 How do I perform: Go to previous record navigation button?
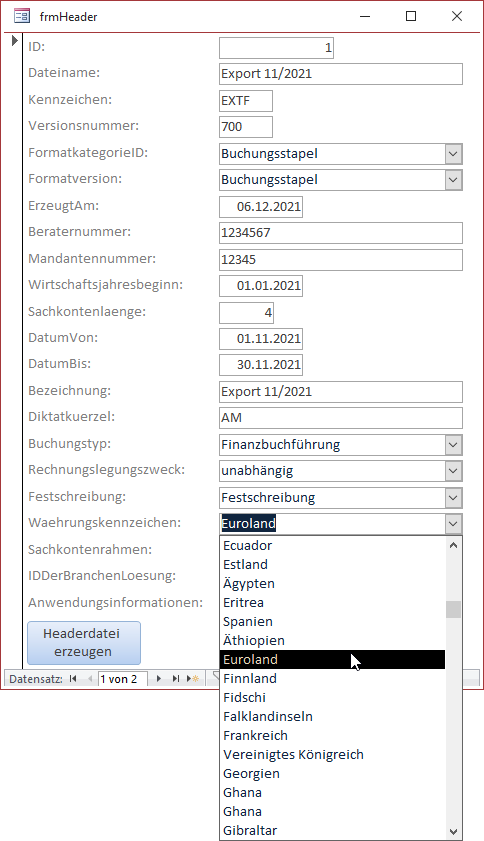pos(90,678)
